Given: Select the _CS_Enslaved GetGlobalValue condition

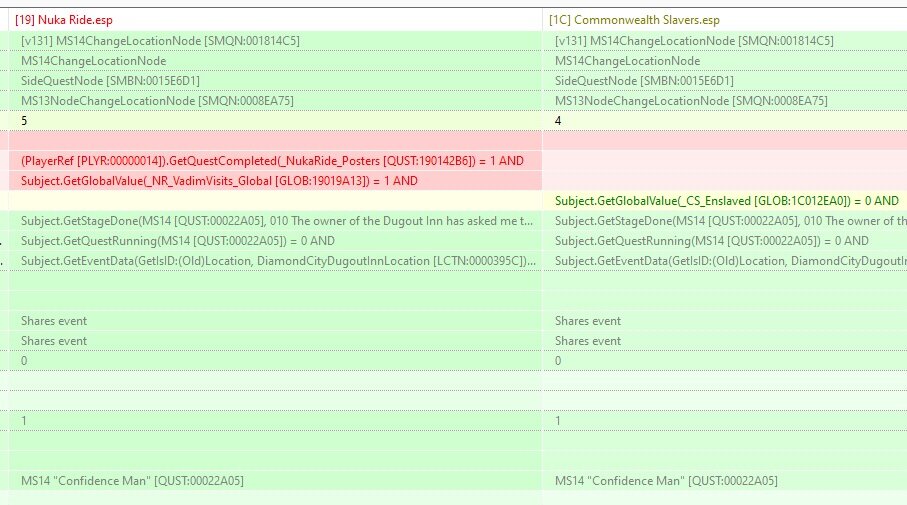Looking at the screenshot, I should (725, 201).
